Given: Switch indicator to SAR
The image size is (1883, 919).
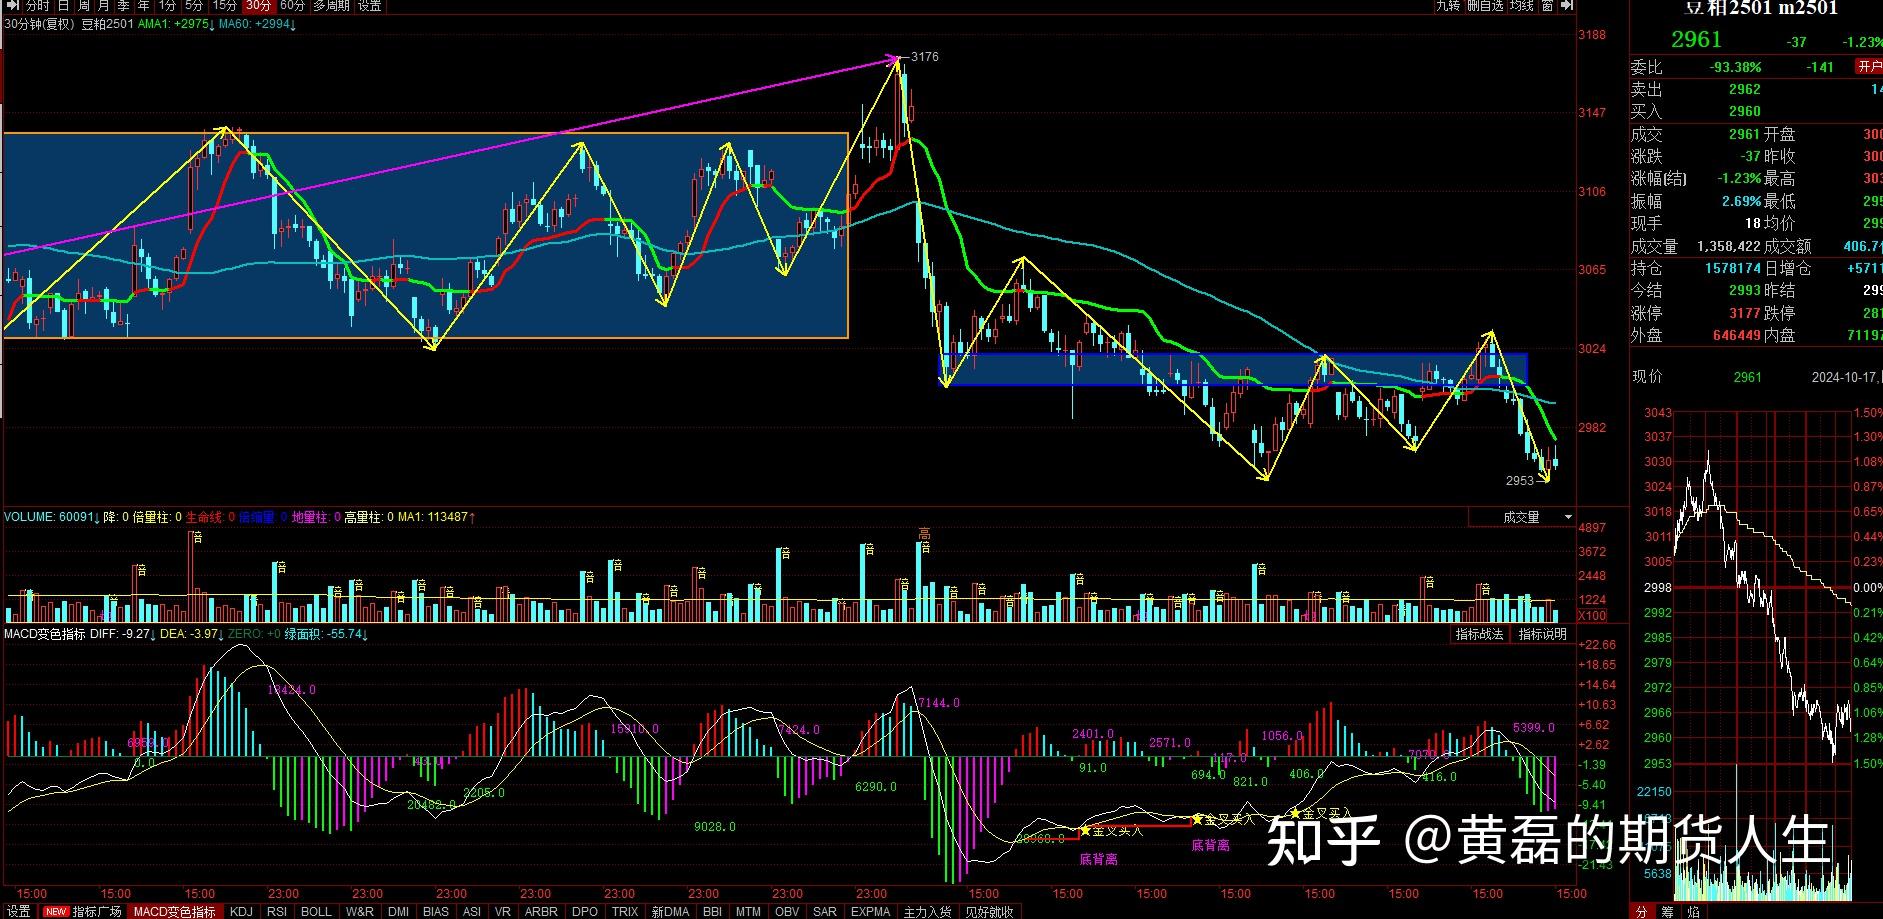Looking at the screenshot, I should (x=825, y=912).
